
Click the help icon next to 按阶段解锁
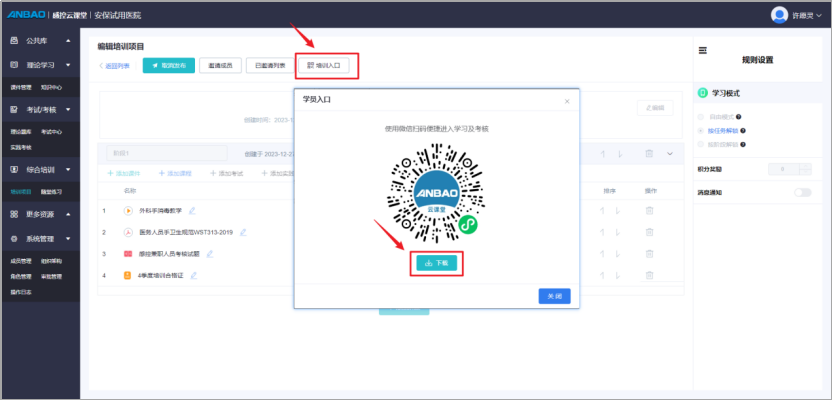(743, 144)
